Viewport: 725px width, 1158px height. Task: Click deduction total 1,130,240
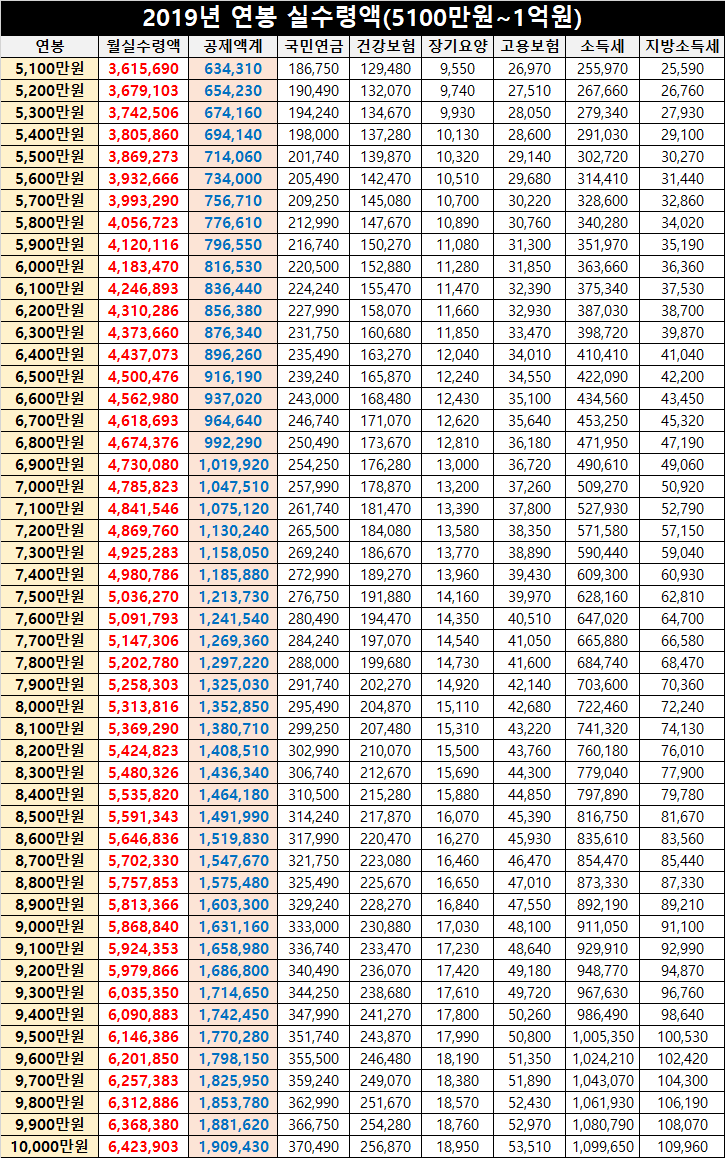[x=233, y=530]
